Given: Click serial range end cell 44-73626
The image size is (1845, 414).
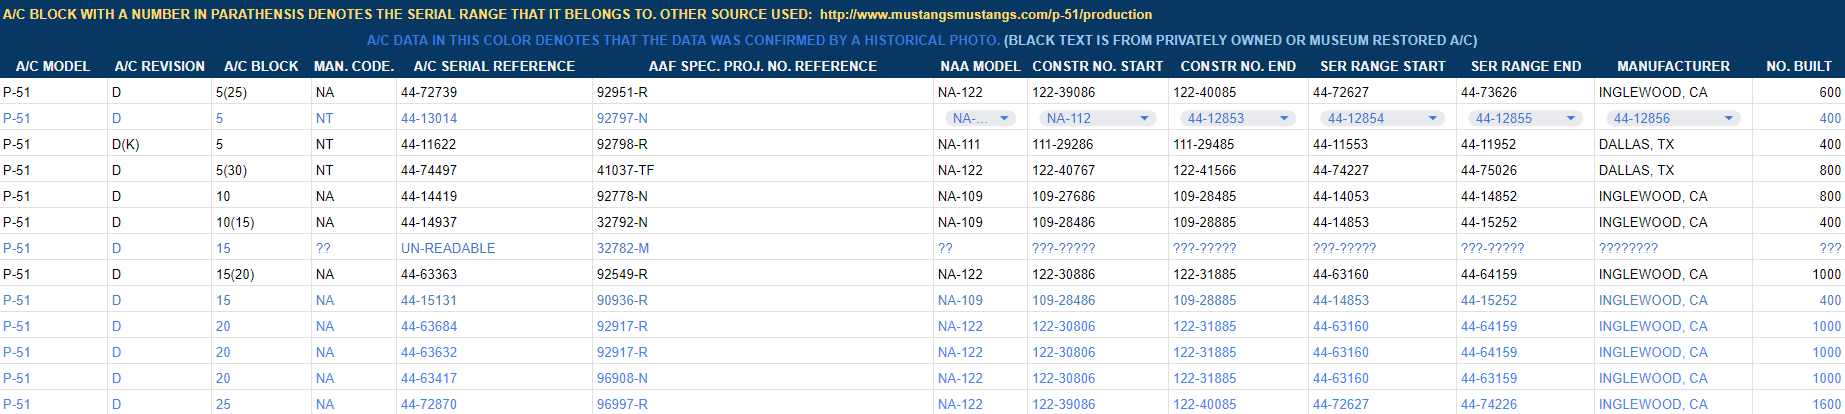Looking at the screenshot, I should 1525,92.
